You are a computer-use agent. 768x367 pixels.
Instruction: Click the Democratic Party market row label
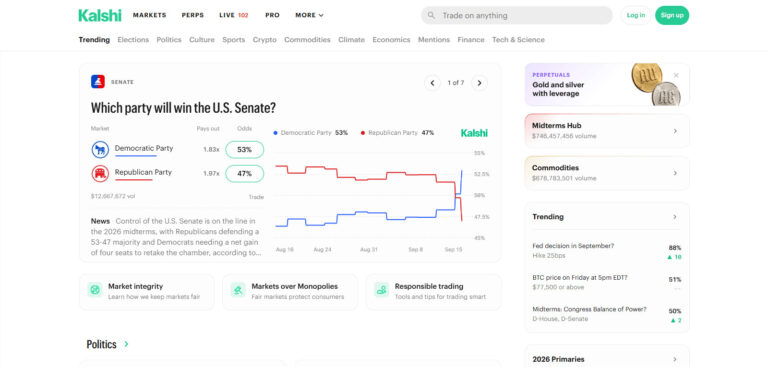point(144,148)
